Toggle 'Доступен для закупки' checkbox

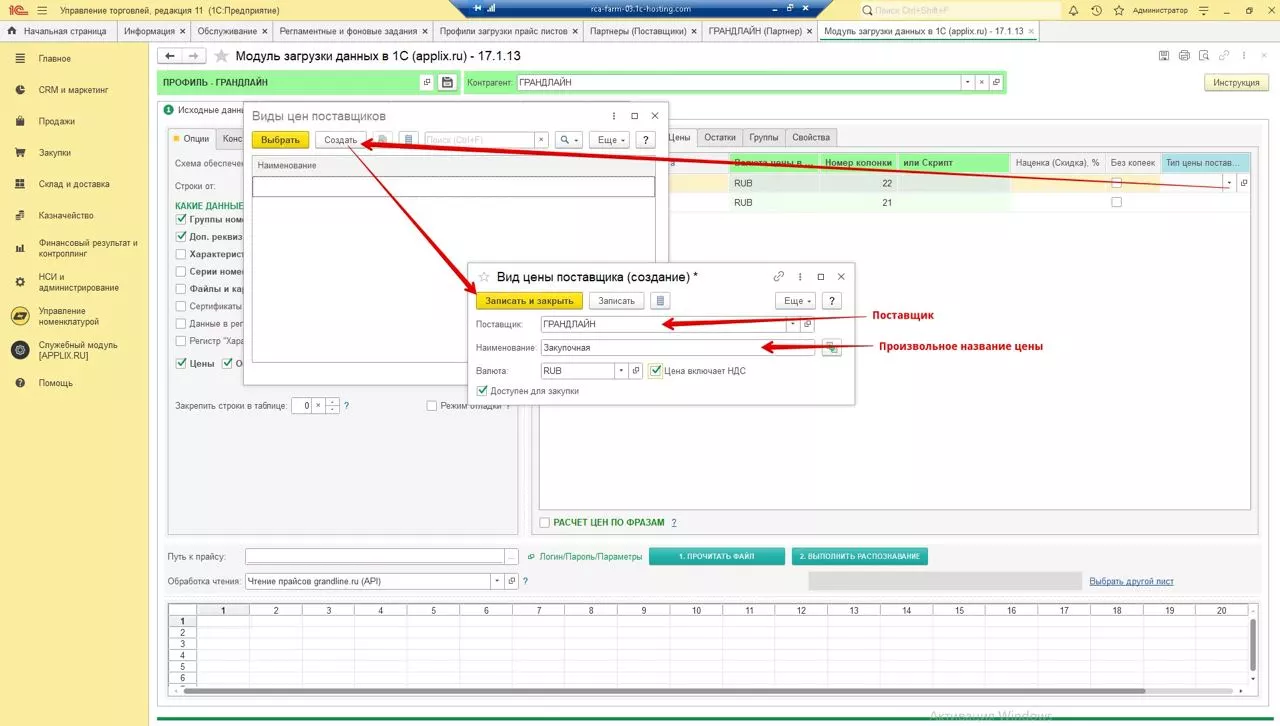pyautogui.click(x=483, y=391)
